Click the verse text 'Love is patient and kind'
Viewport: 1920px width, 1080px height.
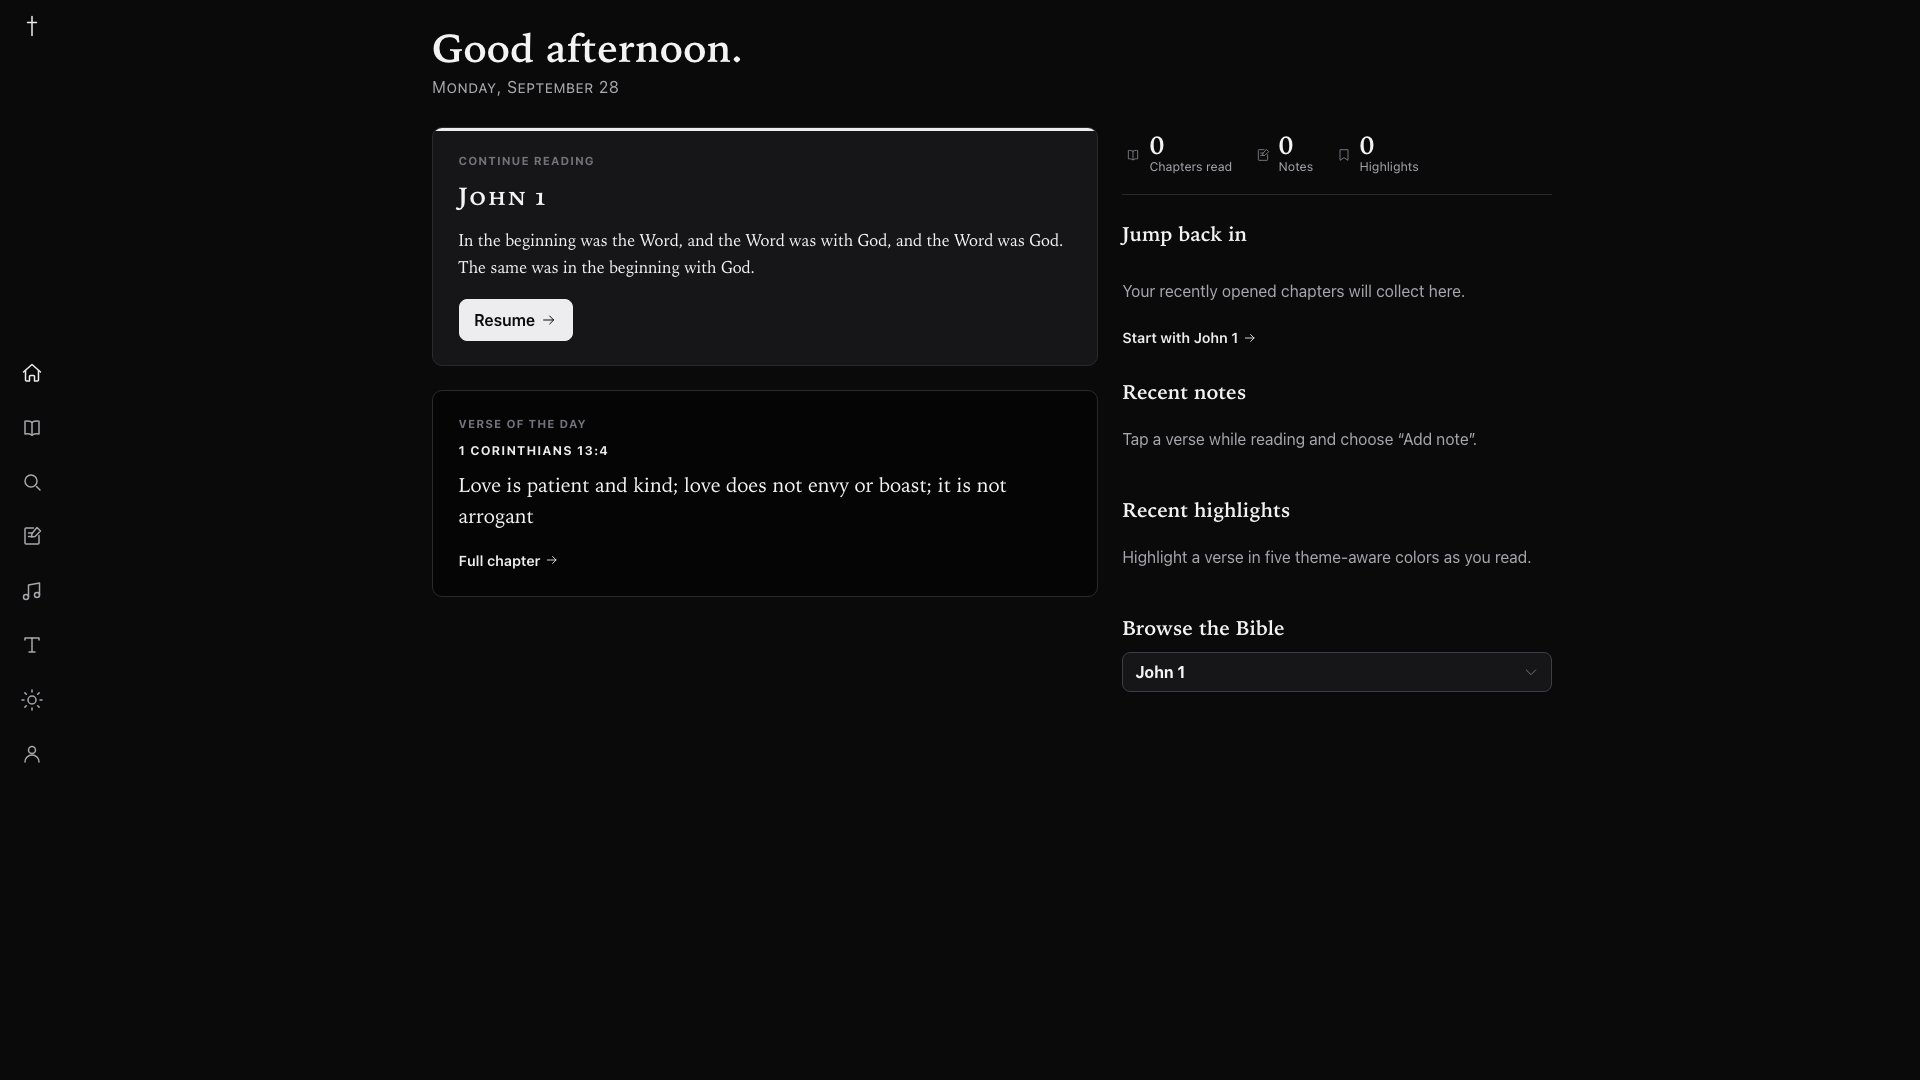point(566,486)
